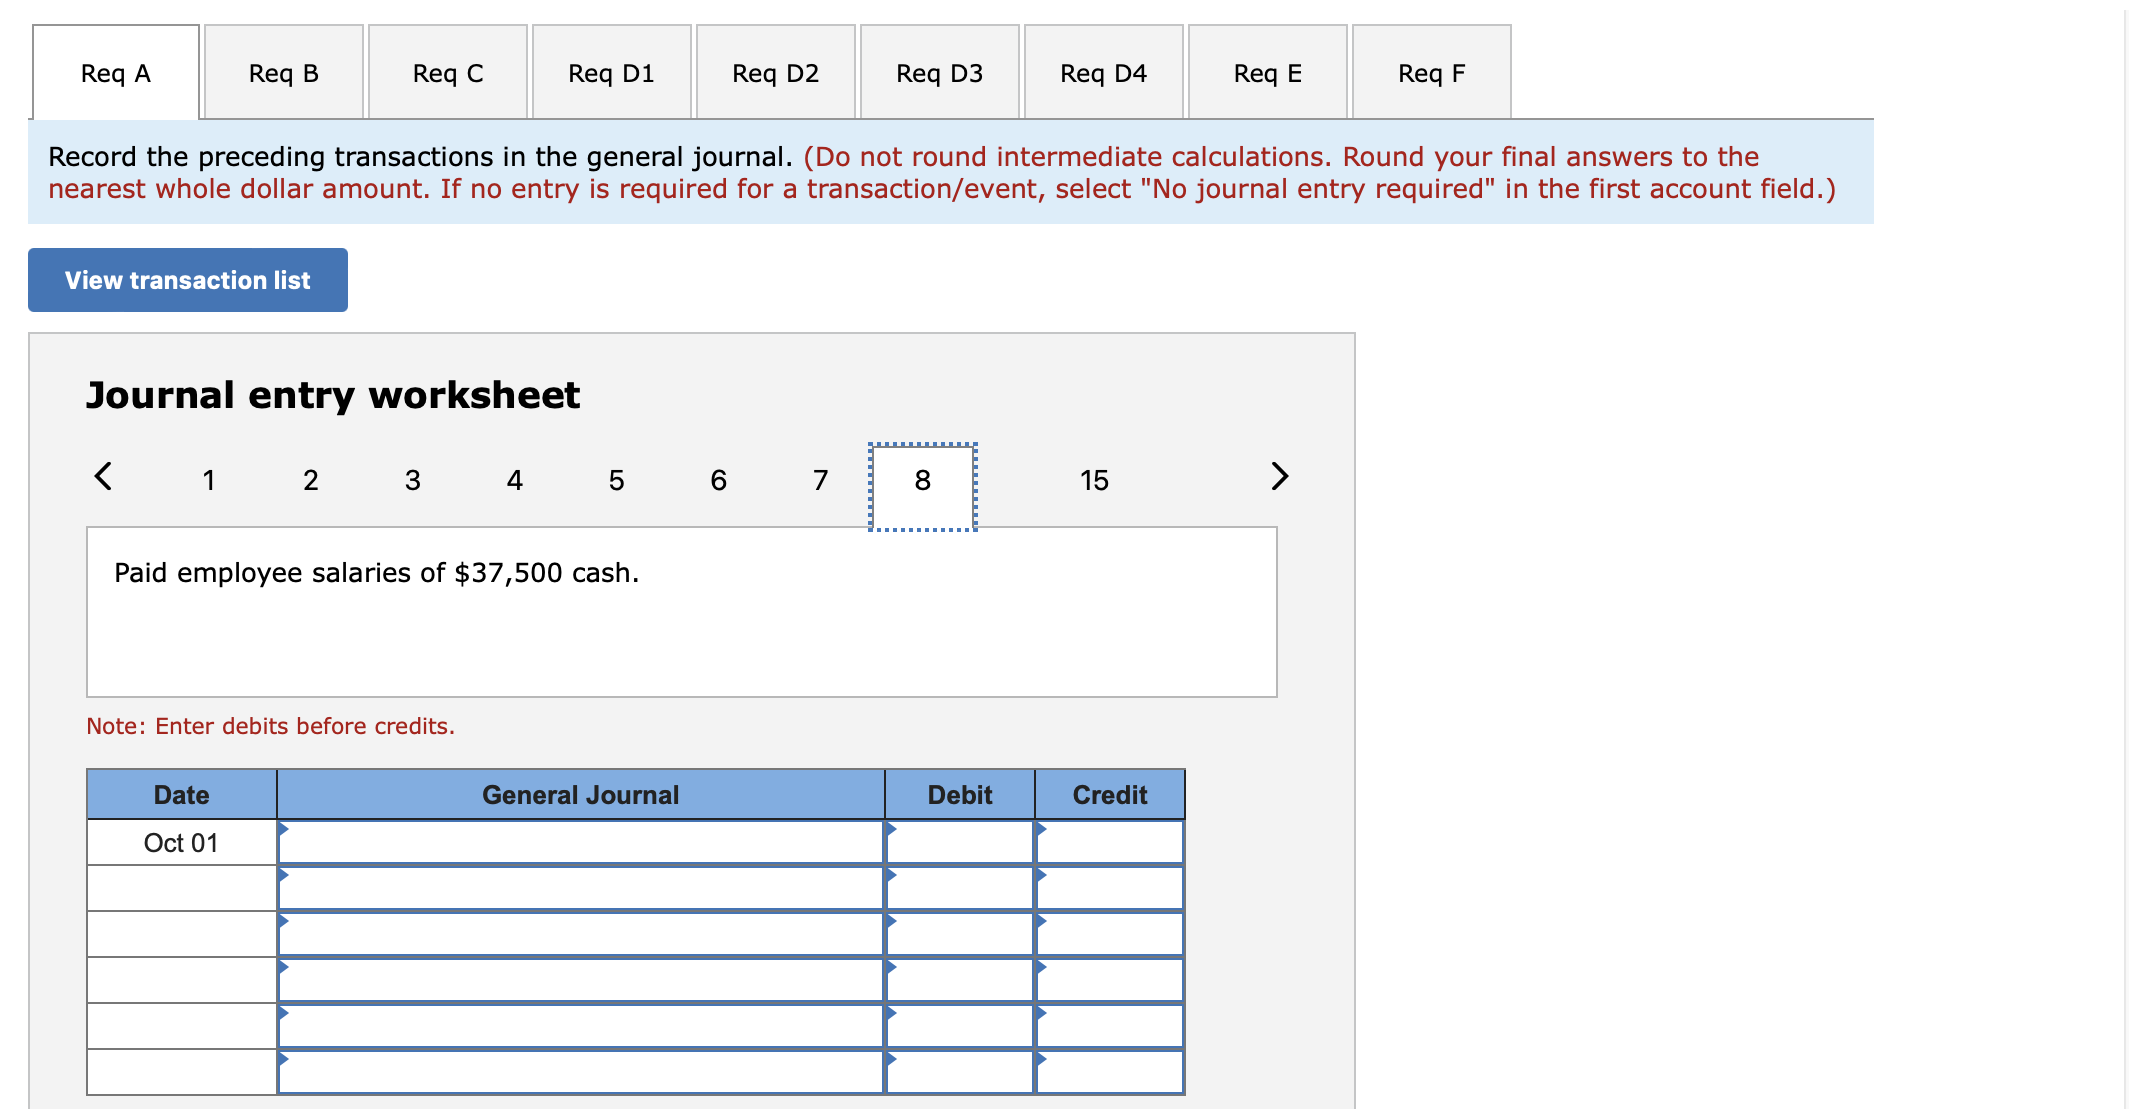Navigate to next journal entry with right arrow
This screenshot has width=2129, height=1109.
(1280, 478)
